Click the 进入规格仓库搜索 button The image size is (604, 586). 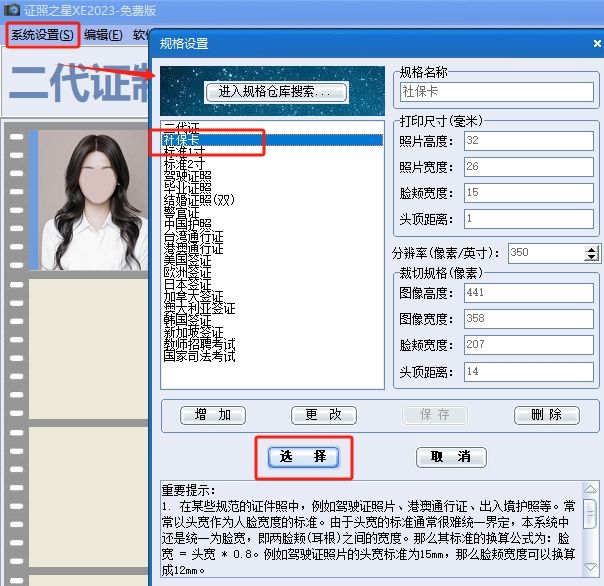(277, 92)
